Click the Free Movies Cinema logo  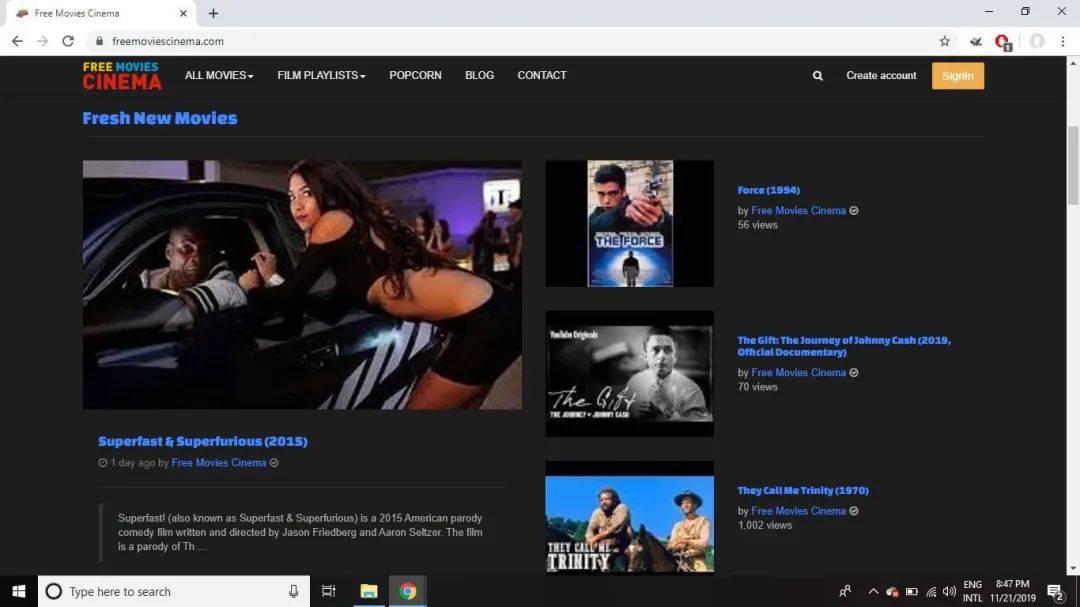pos(122,76)
